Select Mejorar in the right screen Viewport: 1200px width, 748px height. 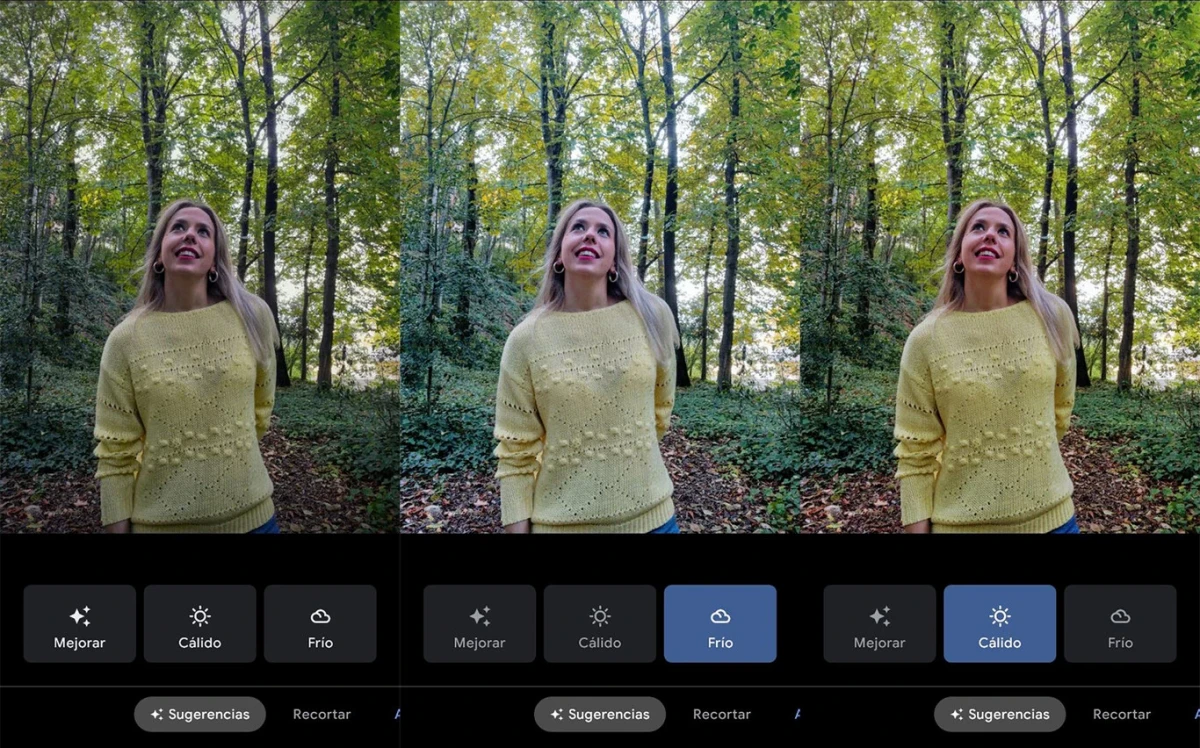click(880, 624)
